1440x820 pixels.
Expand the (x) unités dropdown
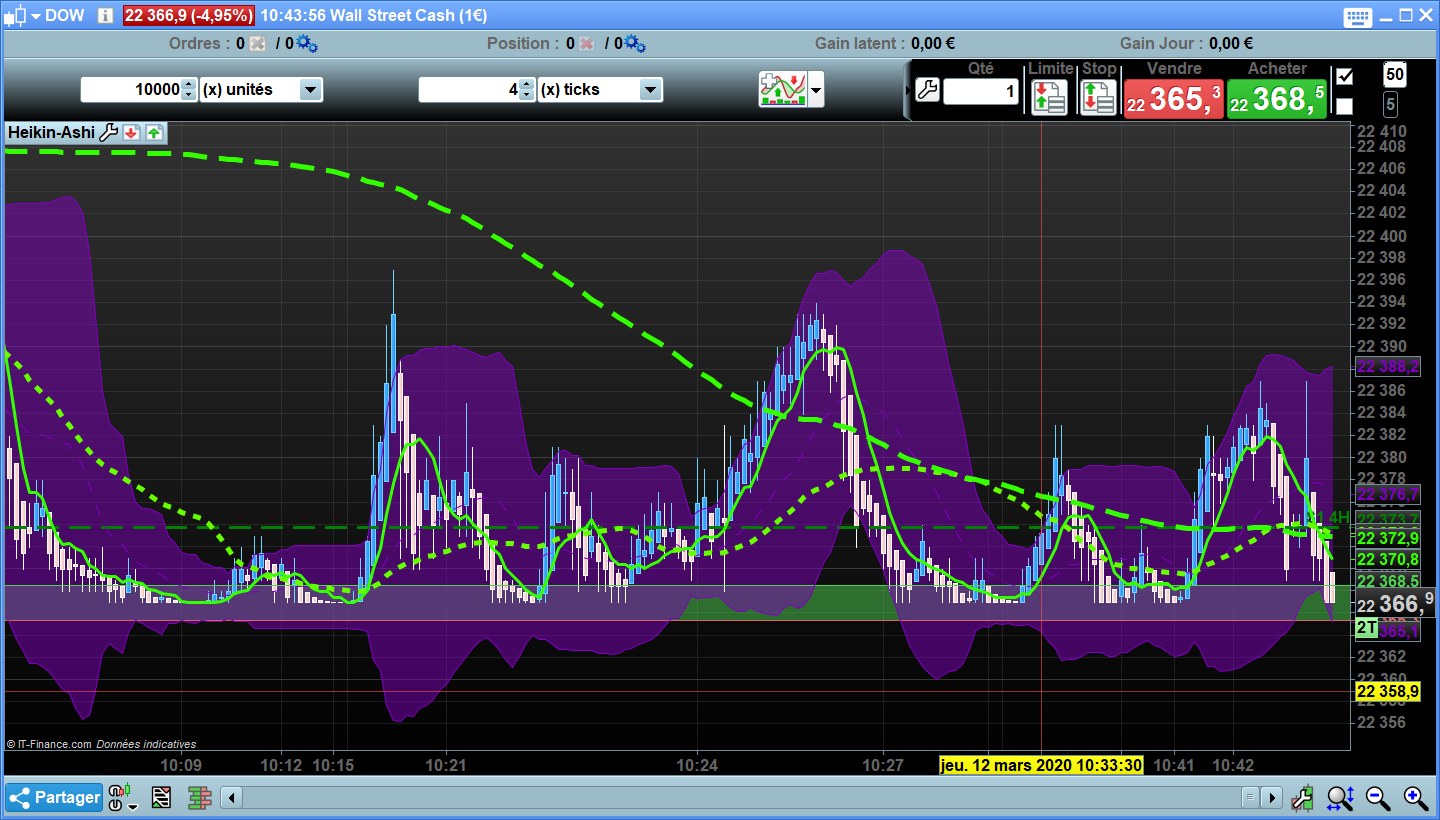click(310, 90)
